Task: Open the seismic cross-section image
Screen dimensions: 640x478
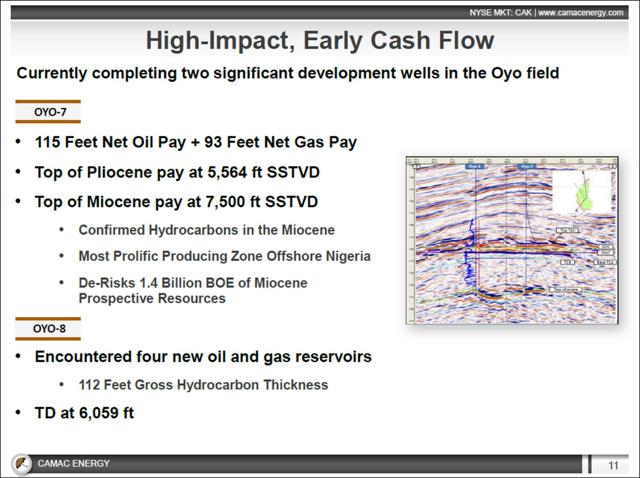Action: coord(512,240)
